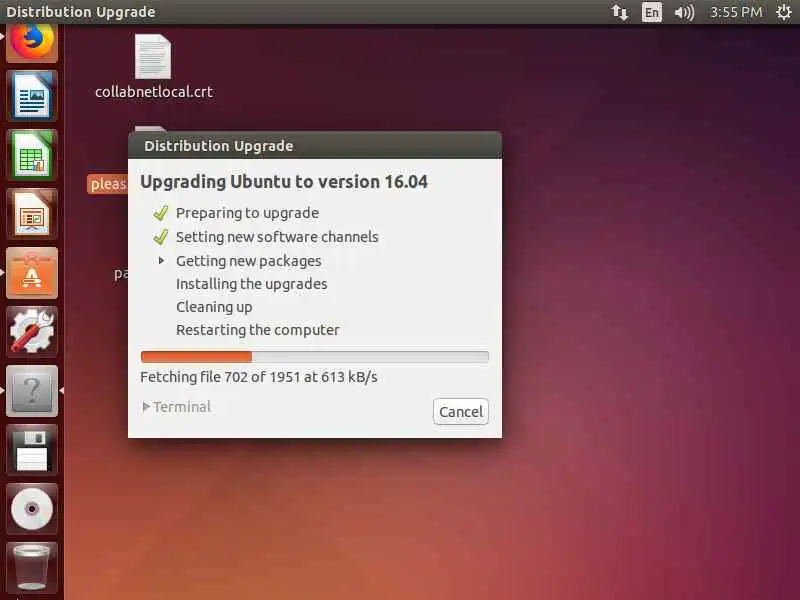This screenshot has width=800, height=600.
Task: Click 'Fetching file 702 of 1951' status text
Action: pyautogui.click(x=259, y=377)
